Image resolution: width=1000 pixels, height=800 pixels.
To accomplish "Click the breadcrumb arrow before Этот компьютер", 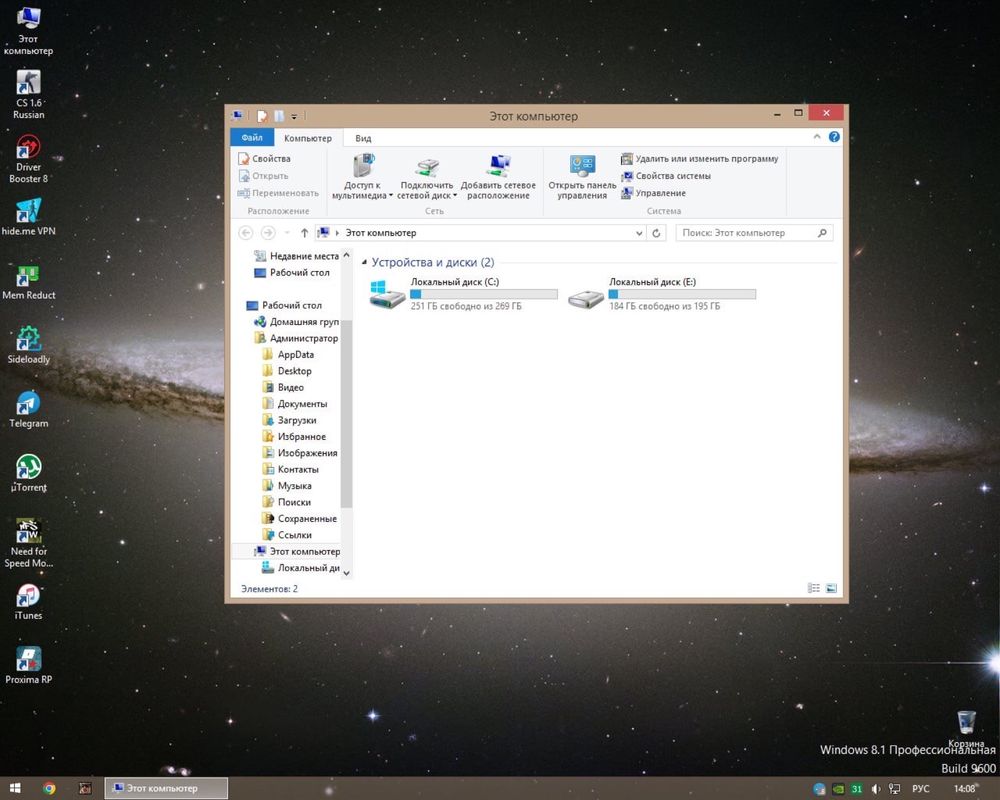I will (337, 233).
